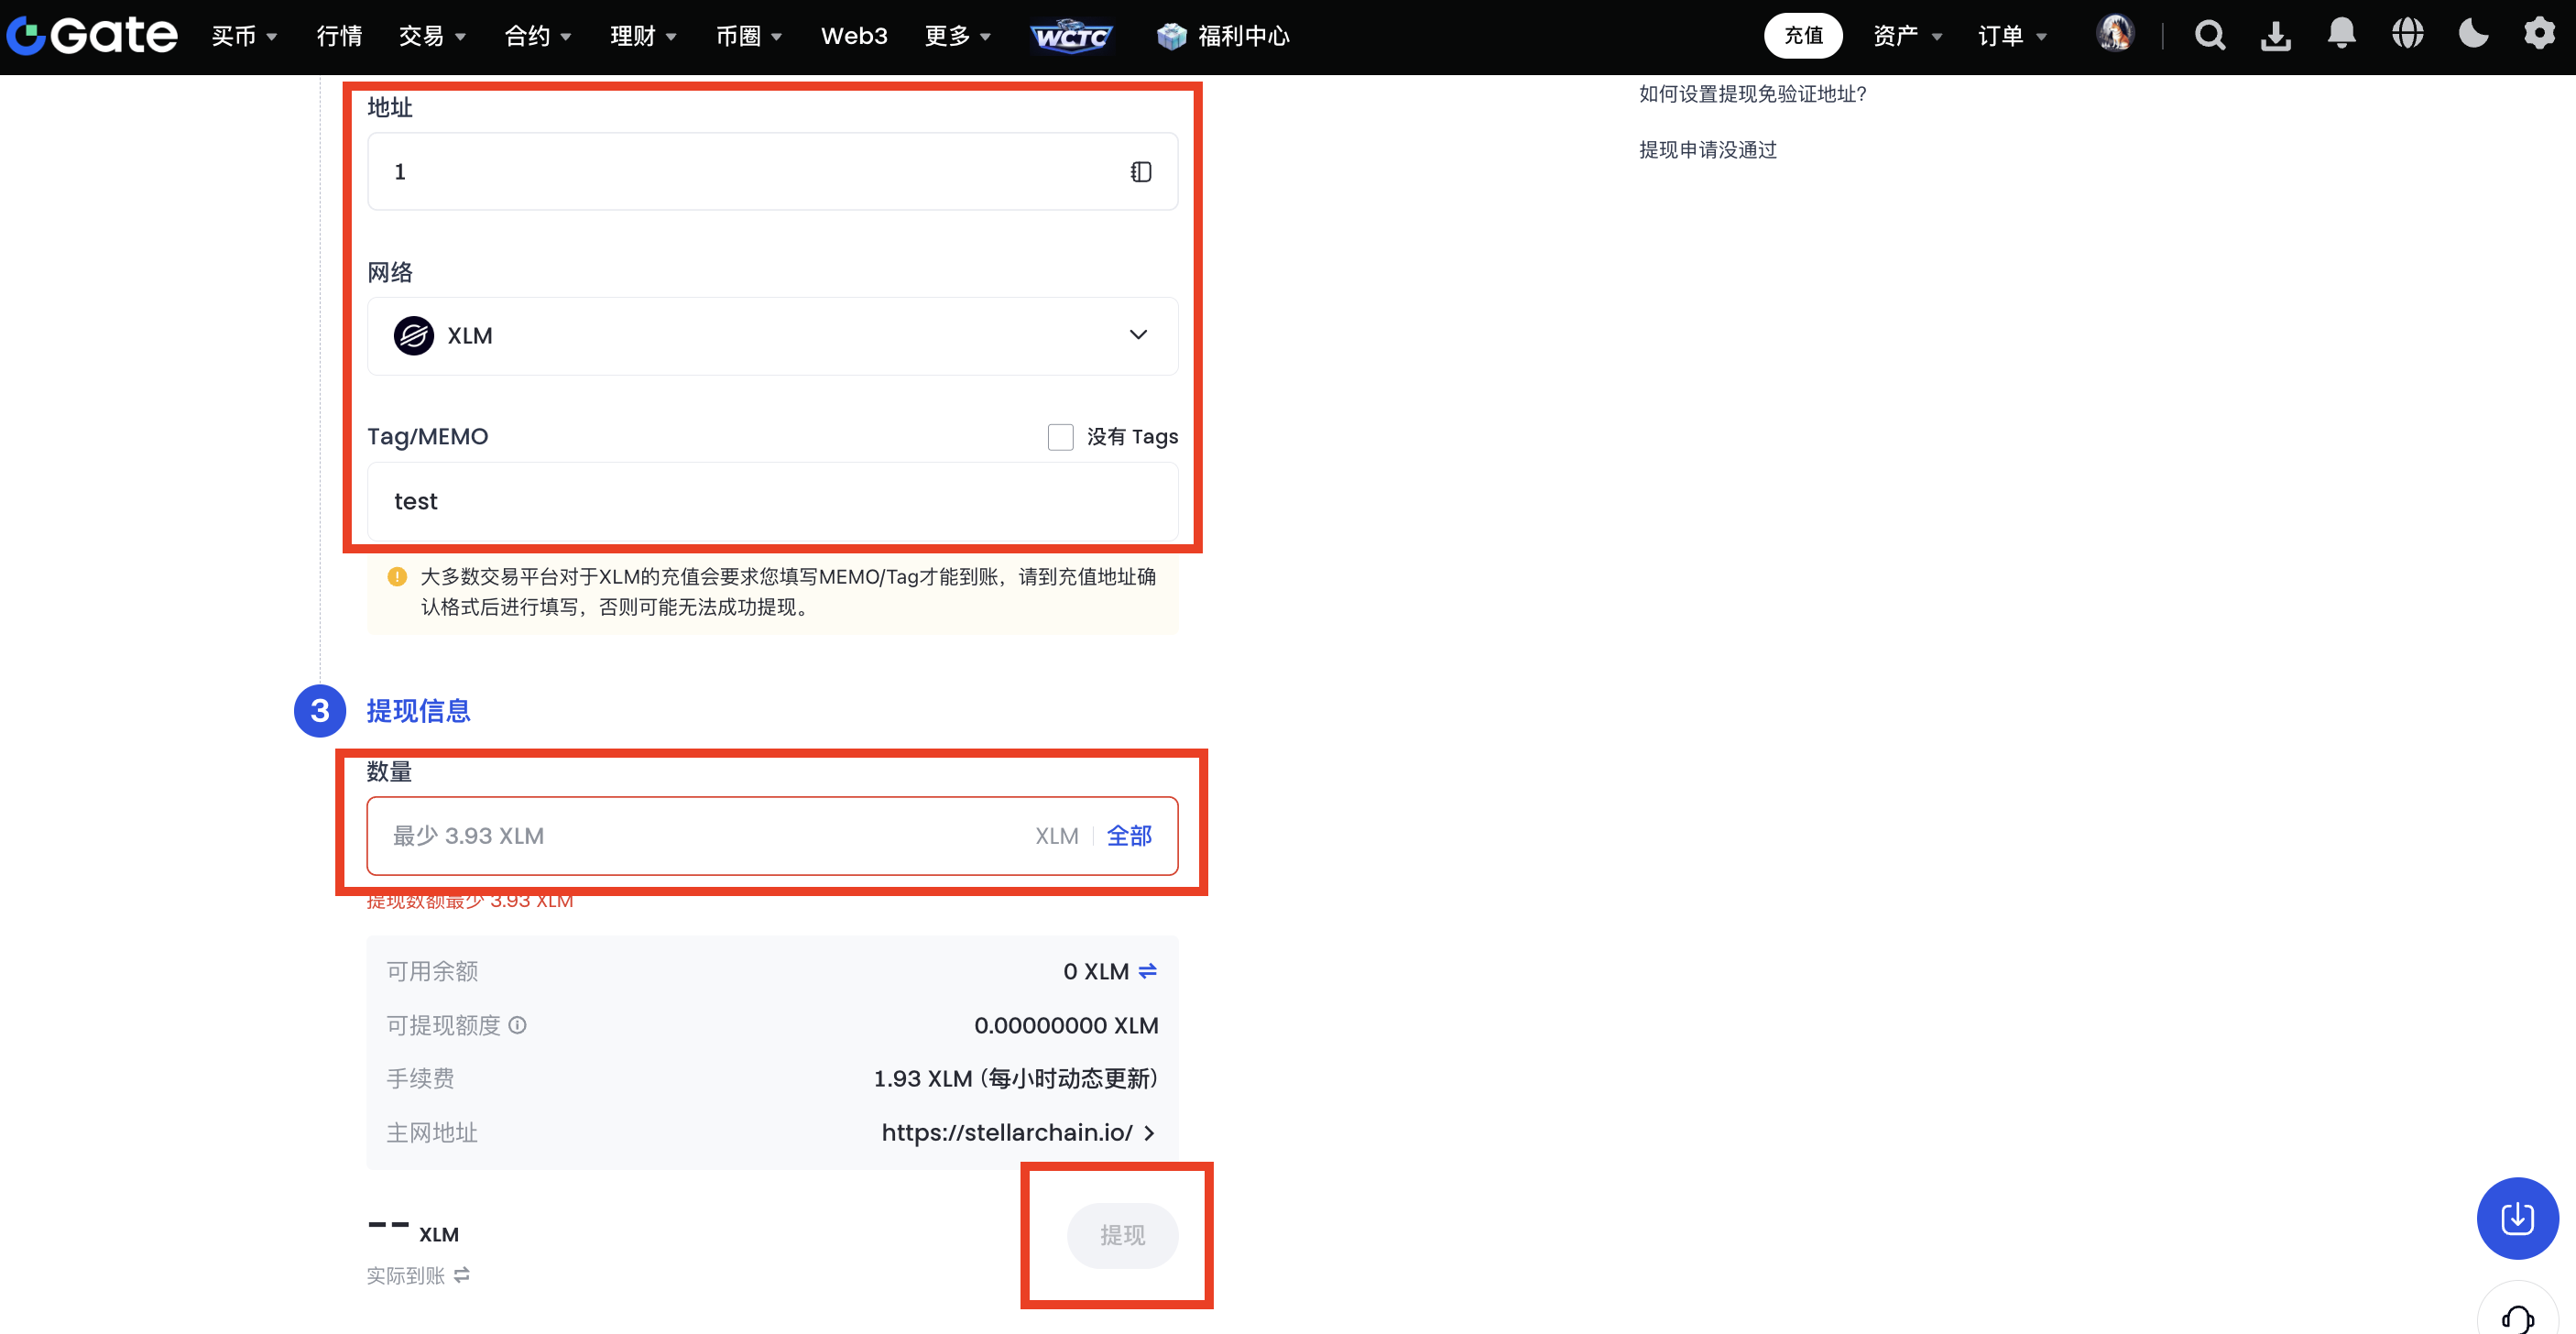Click the swap icon next to 0 XLM balance
Image resolution: width=2576 pixels, height=1334 pixels.
coord(1148,971)
